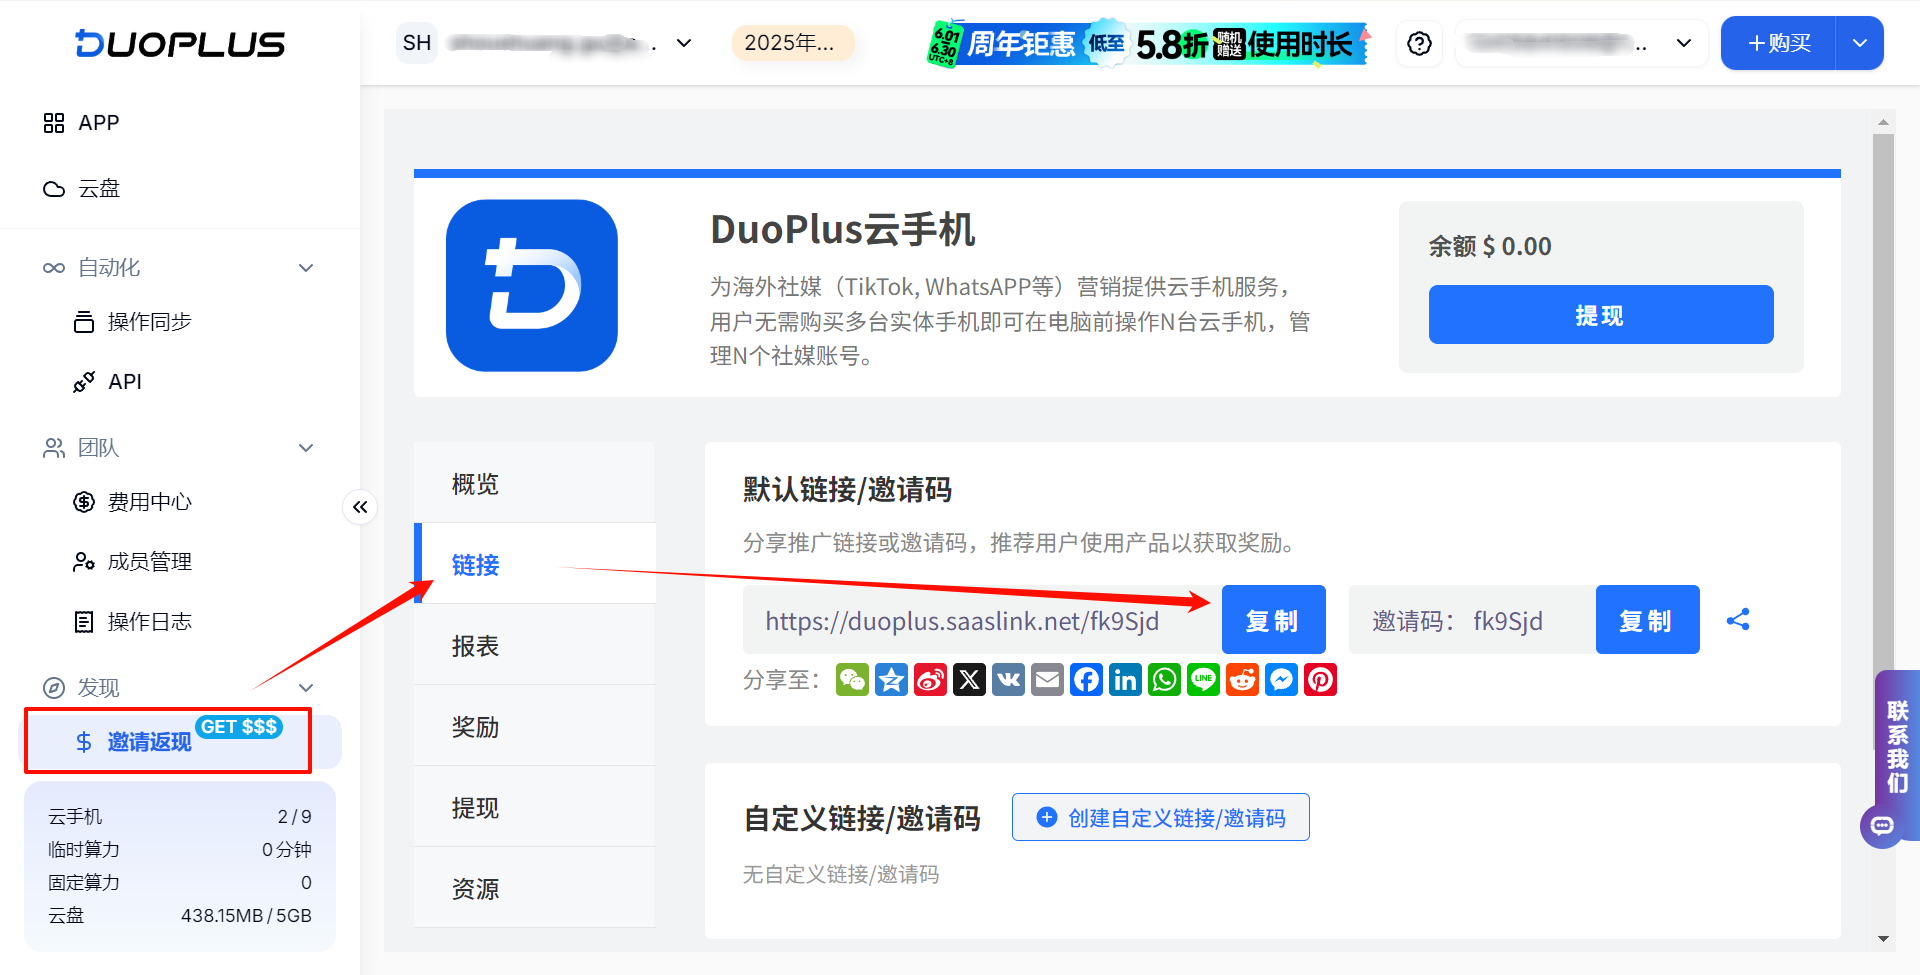The height and width of the screenshot is (975, 1920).
Task: Open dropdown arrow next to 购买 button
Action: tap(1860, 43)
